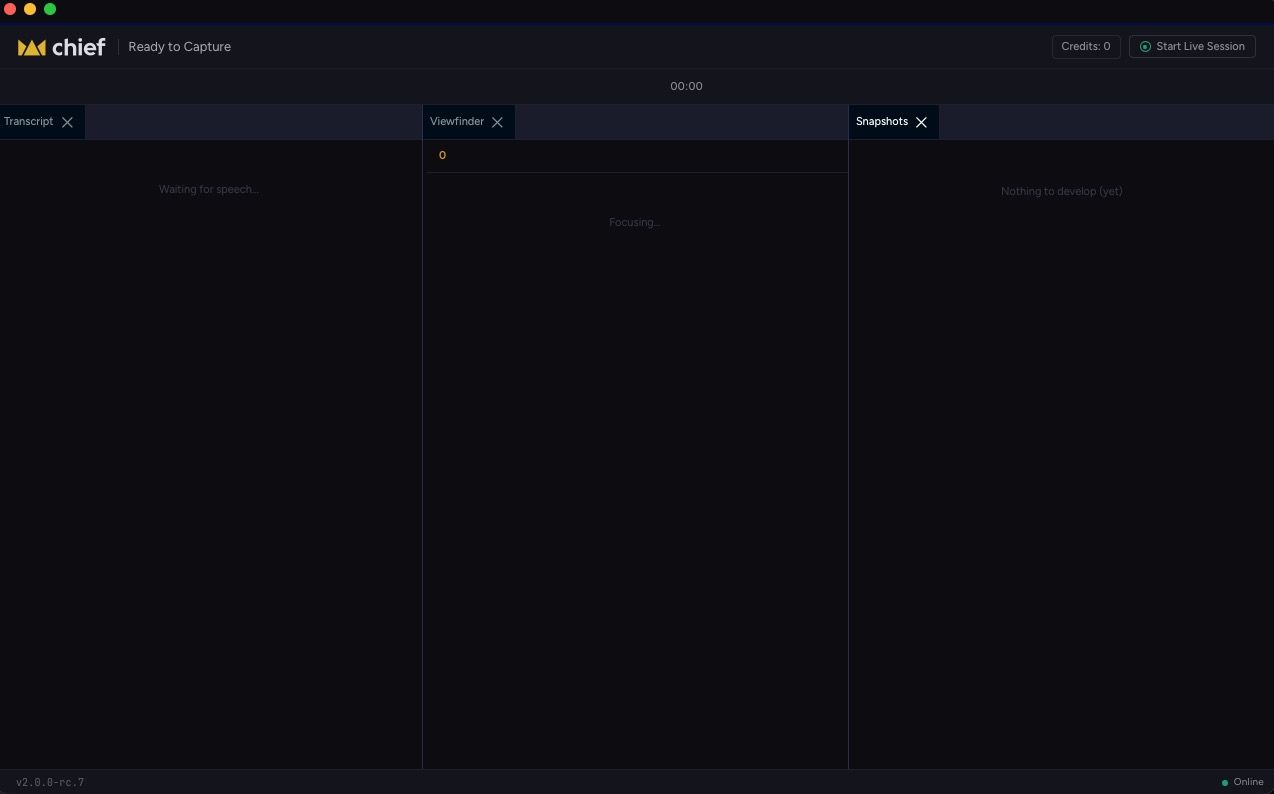Click the orange 0 counter in Viewfinder
The image size is (1274, 794).
coord(442,155)
